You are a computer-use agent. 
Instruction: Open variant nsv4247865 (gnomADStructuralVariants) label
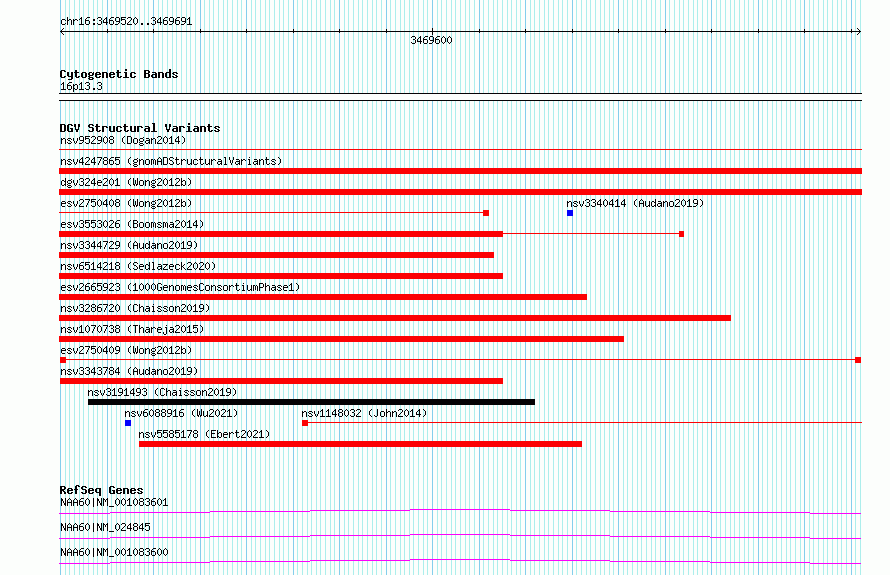coord(171,161)
